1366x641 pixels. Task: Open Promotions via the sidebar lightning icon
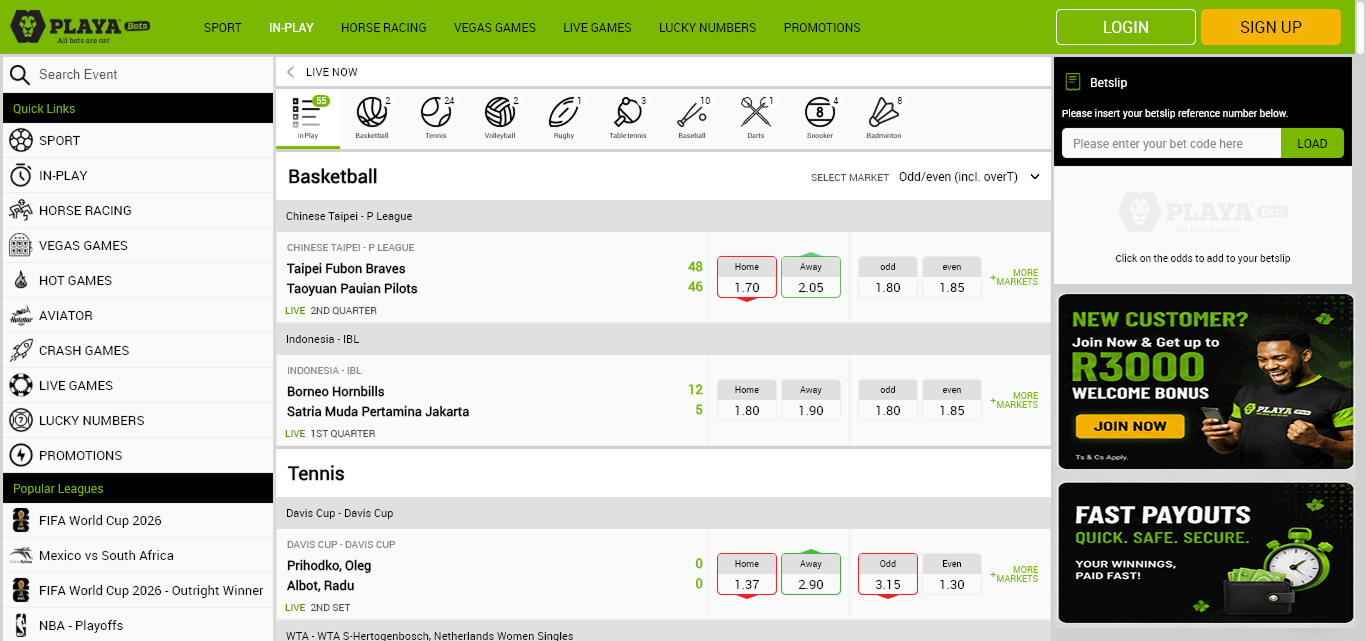(20, 455)
